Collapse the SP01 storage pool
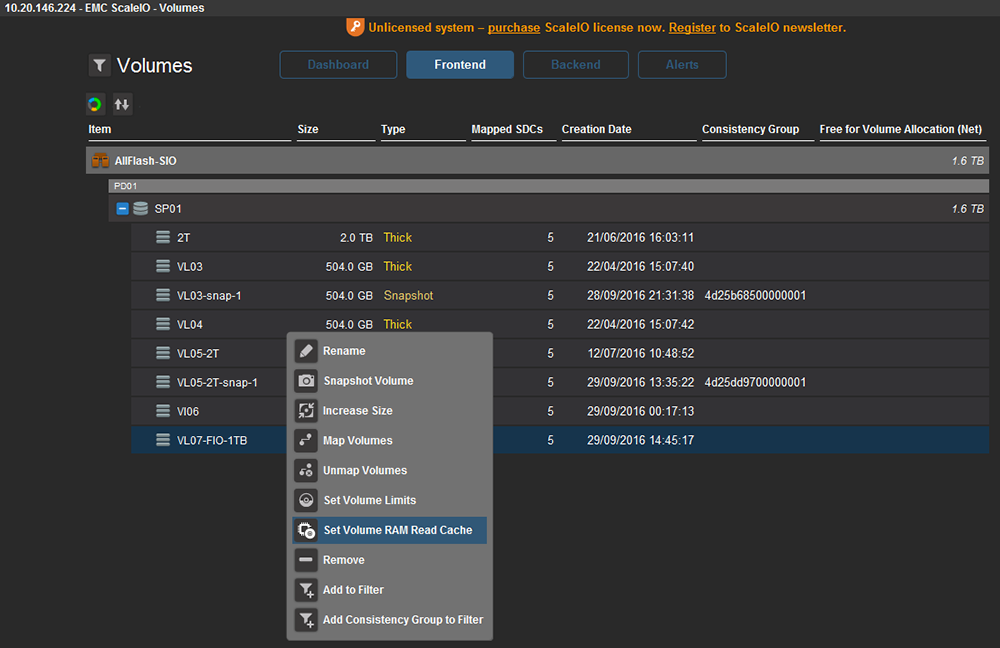1000x648 pixels. pos(122,209)
